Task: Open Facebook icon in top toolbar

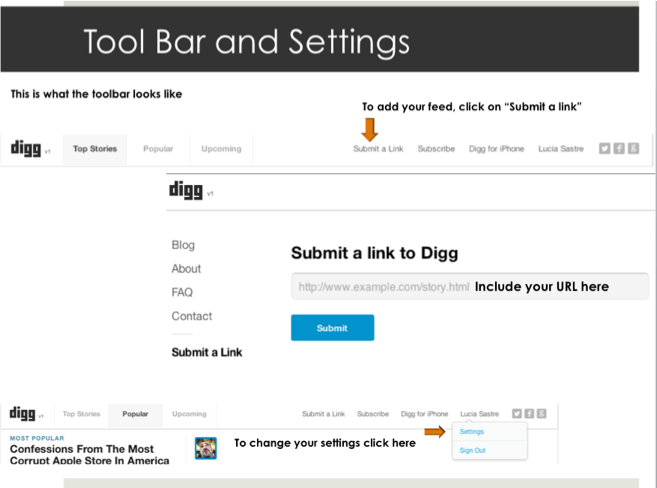Action: pos(619,148)
